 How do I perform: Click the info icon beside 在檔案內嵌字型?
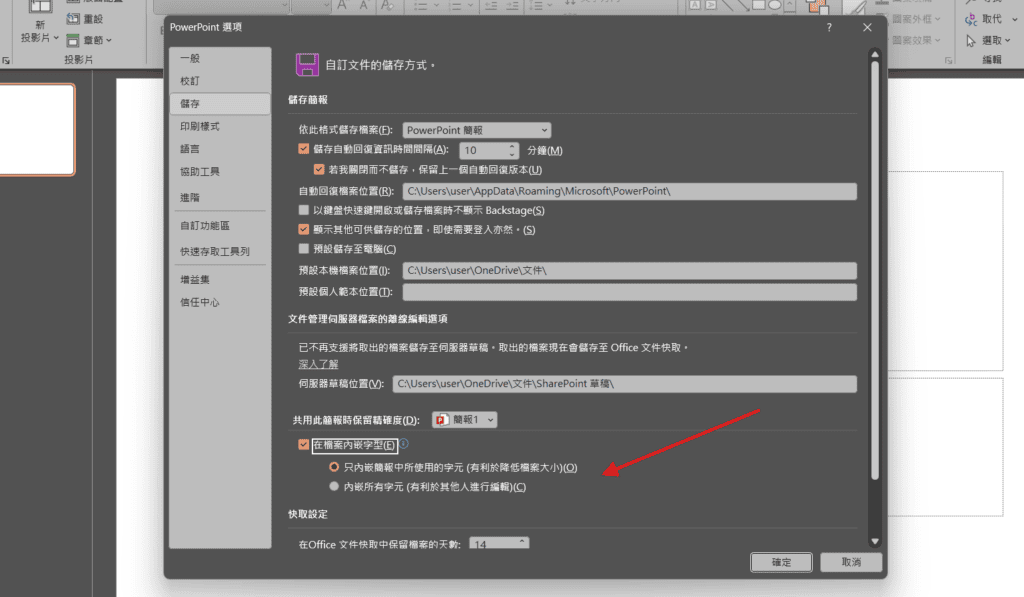click(x=404, y=444)
